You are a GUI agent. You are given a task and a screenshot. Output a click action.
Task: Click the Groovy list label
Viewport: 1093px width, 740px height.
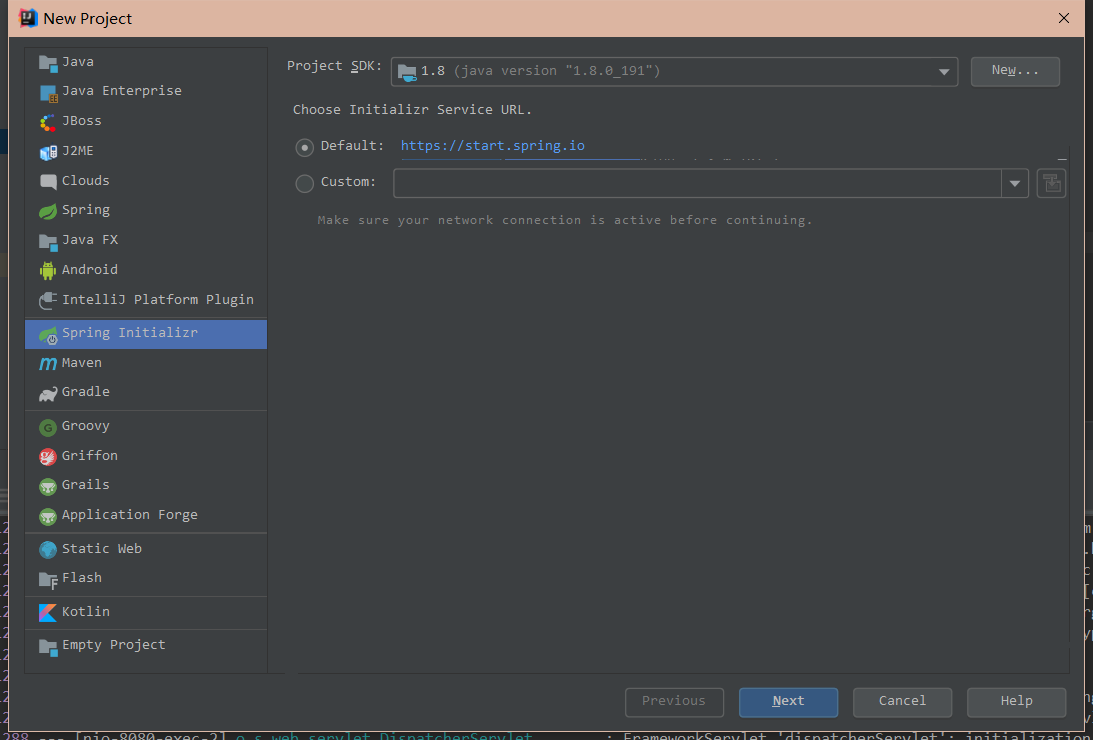(85, 426)
